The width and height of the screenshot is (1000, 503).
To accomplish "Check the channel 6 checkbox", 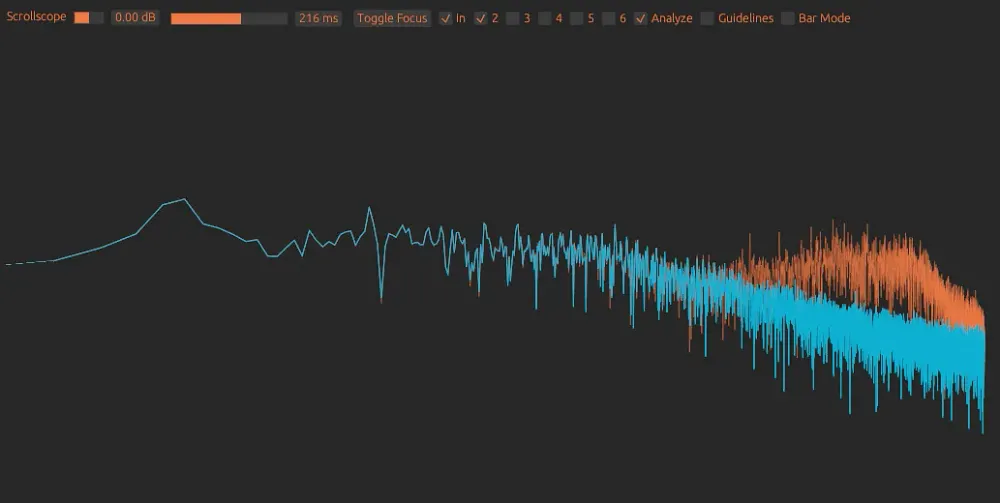I will click(x=609, y=18).
